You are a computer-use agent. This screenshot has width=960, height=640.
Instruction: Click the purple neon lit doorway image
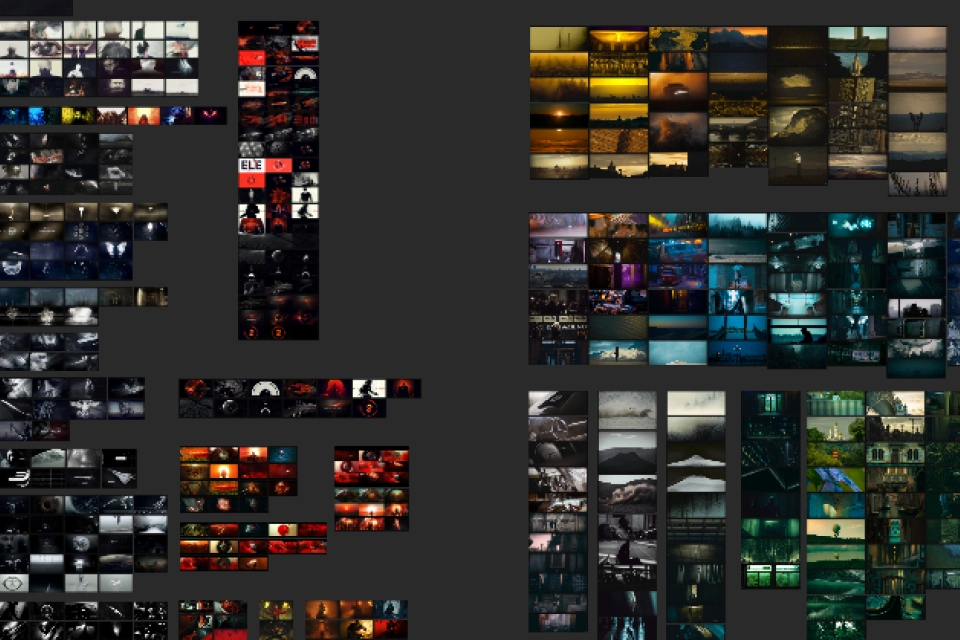pyautogui.click(x=618, y=276)
